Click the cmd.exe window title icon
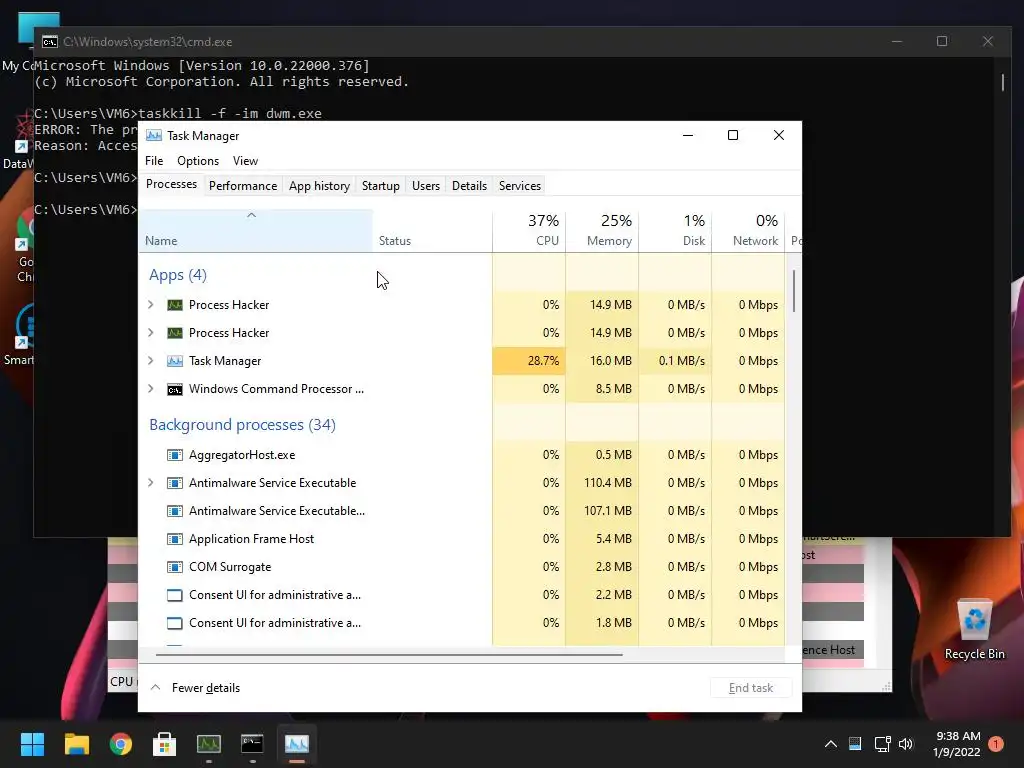 point(50,42)
